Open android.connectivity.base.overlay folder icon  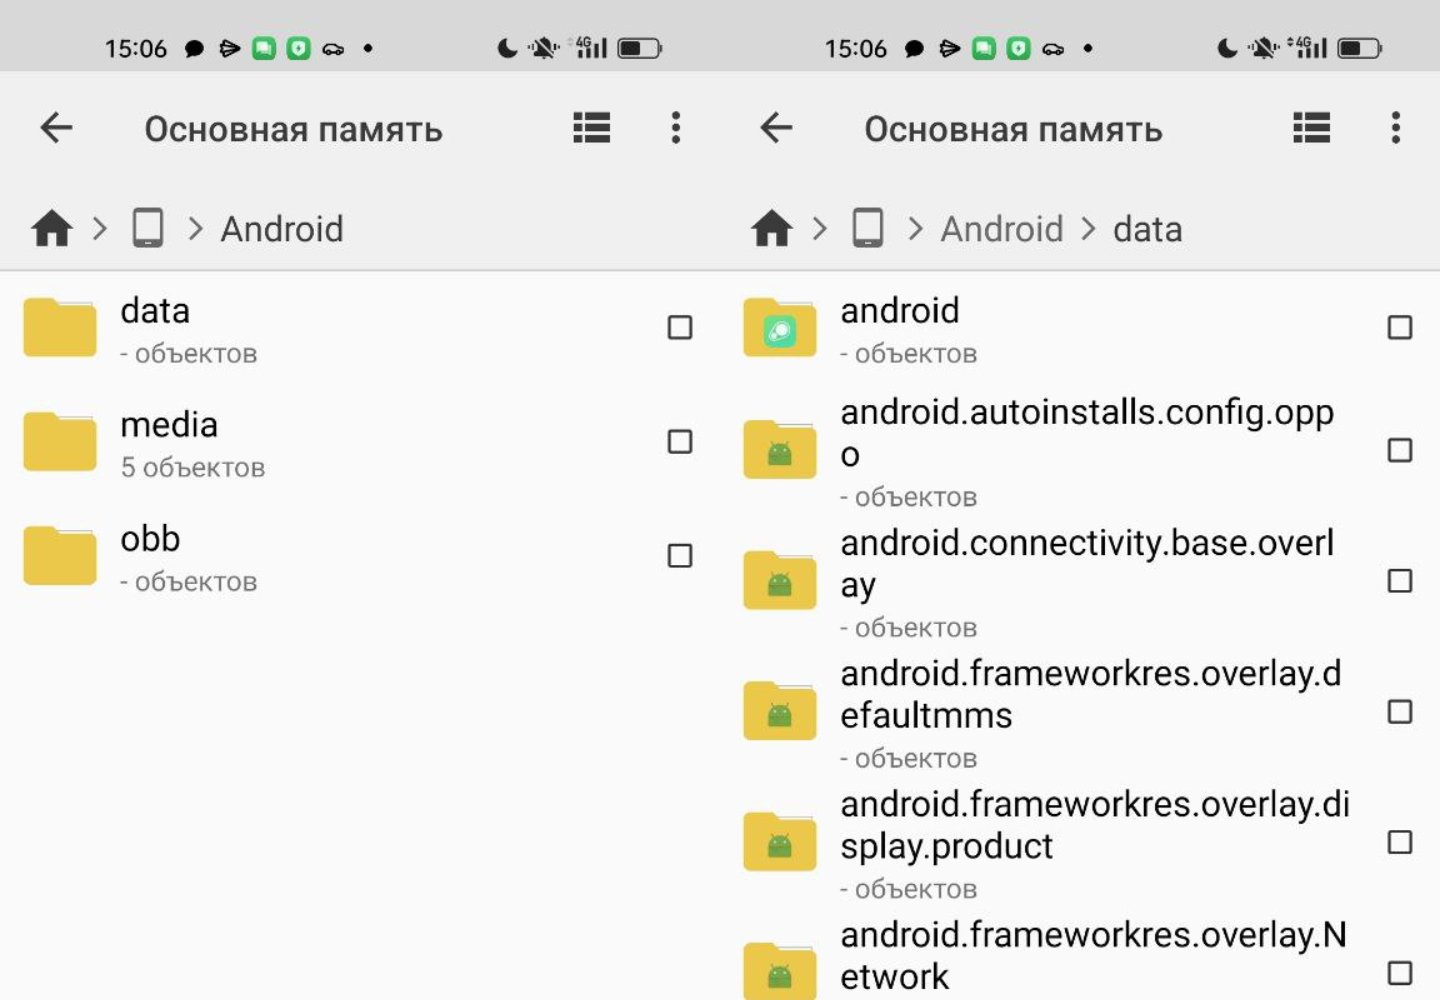pos(780,580)
